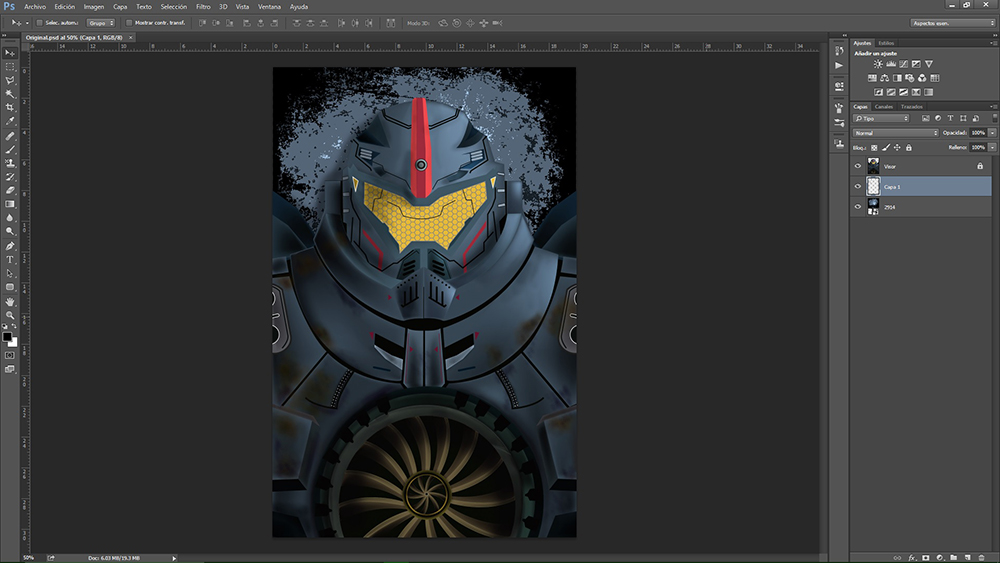Select the Rectangular Marquee tool
This screenshot has width=1000, height=563.
coord(10,66)
